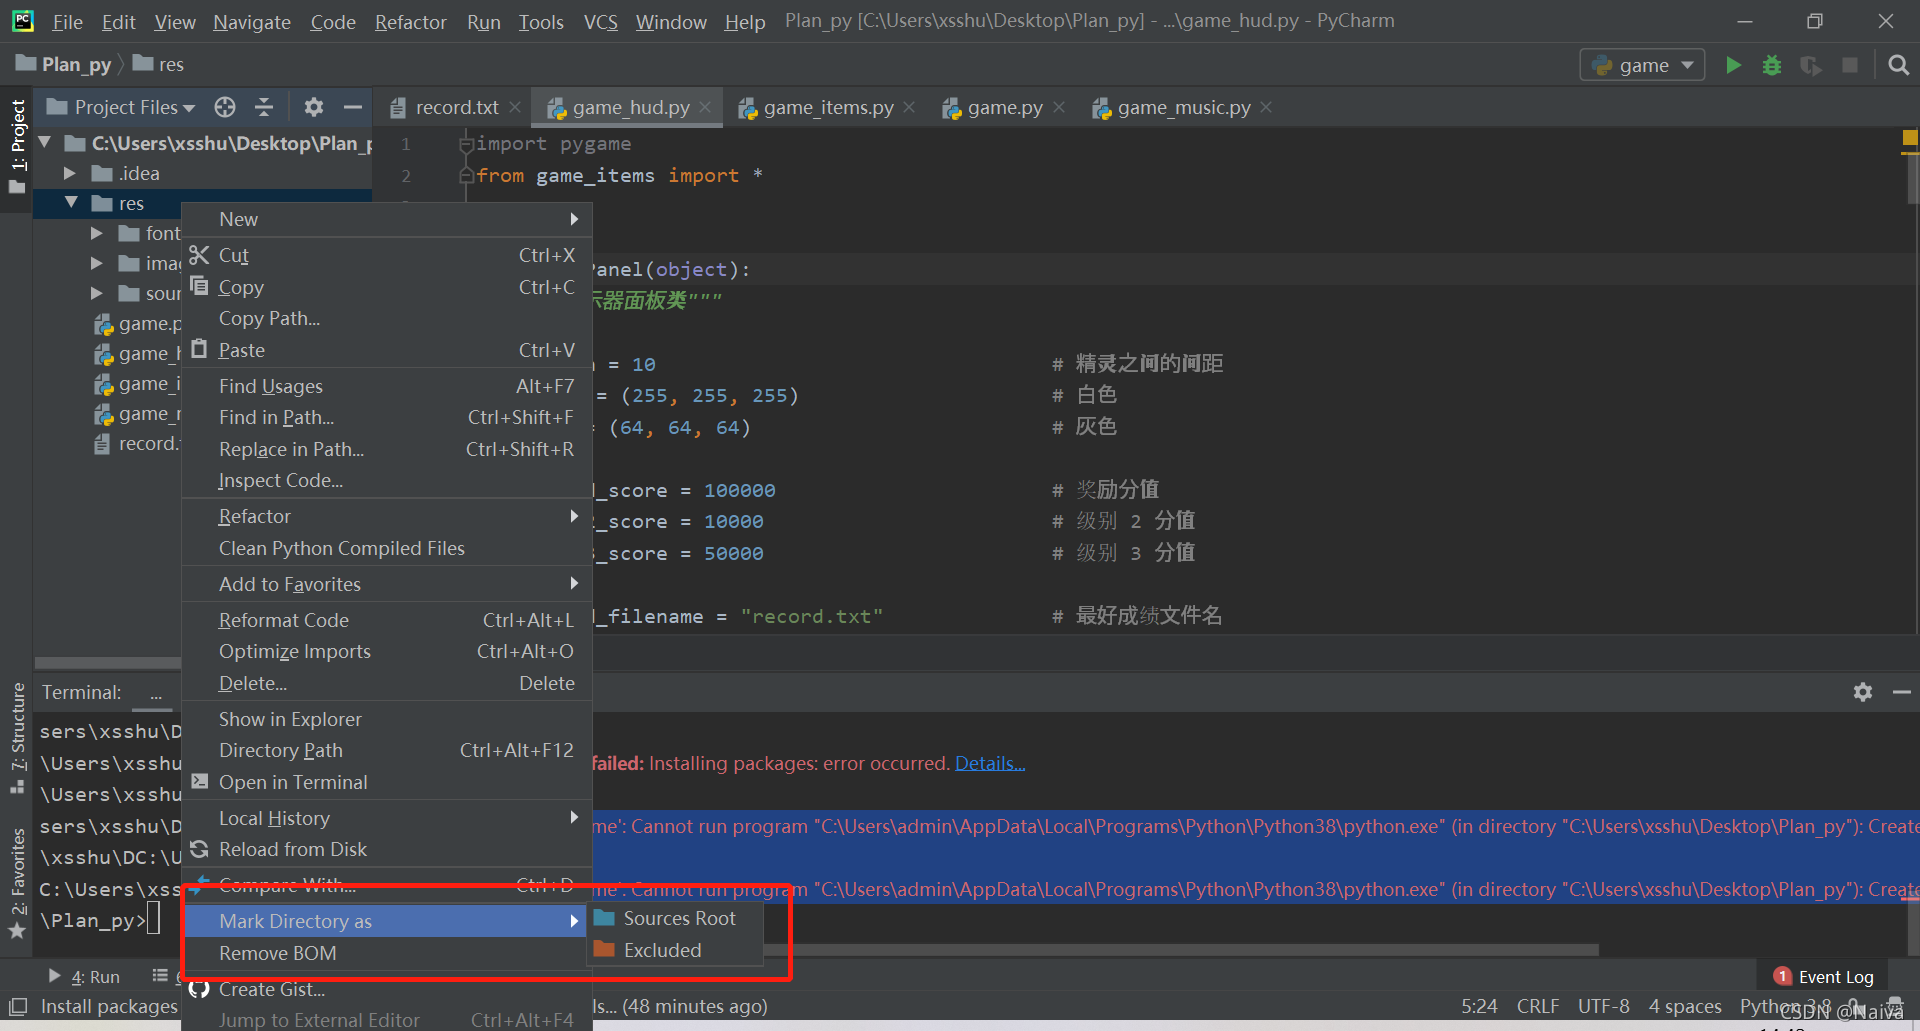Image resolution: width=1920 pixels, height=1031 pixels.
Task: Click the Delete... menu entry
Action: (387, 683)
